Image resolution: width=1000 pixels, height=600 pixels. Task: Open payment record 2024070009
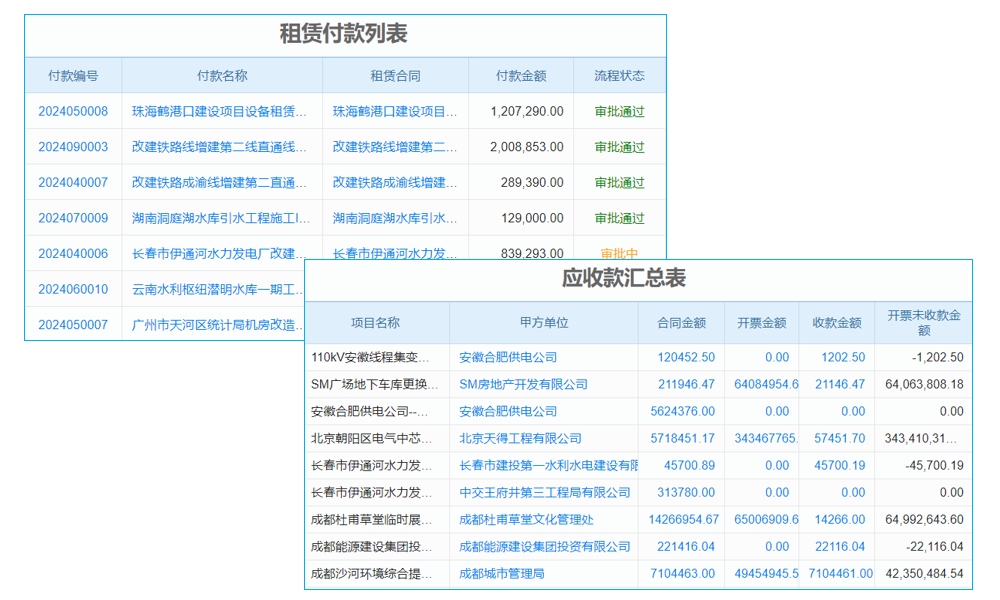(x=66, y=218)
